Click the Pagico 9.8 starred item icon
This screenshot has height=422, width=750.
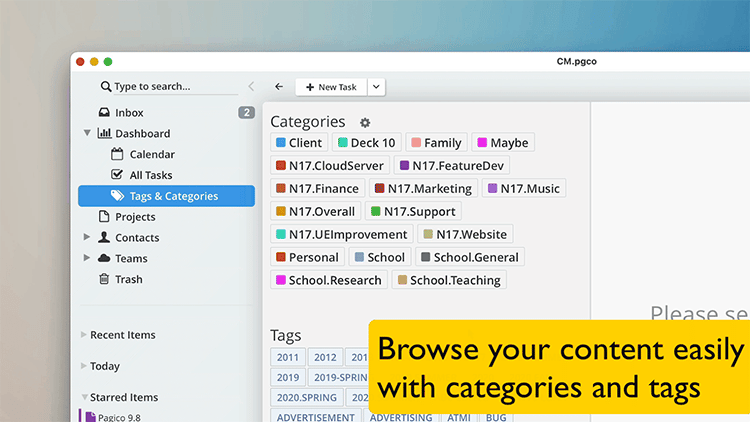point(90,417)
